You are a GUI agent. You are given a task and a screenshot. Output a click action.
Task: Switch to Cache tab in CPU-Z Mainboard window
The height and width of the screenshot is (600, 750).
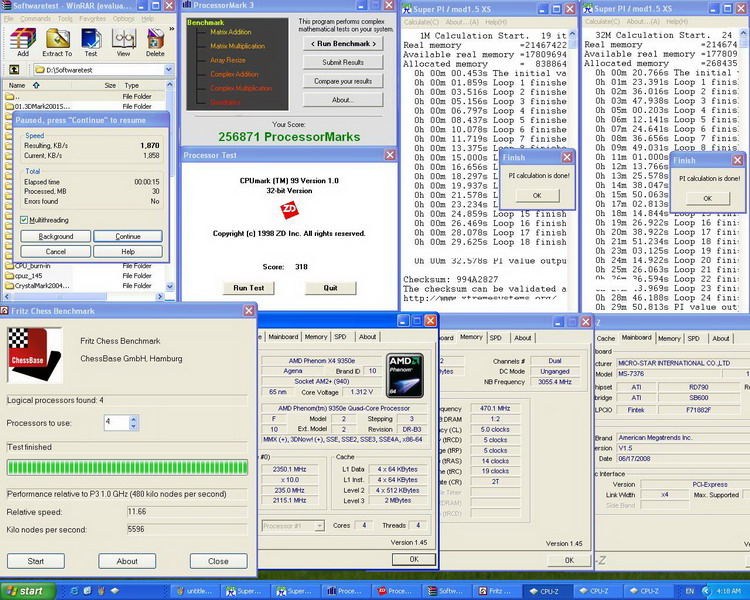click(606, 338)
